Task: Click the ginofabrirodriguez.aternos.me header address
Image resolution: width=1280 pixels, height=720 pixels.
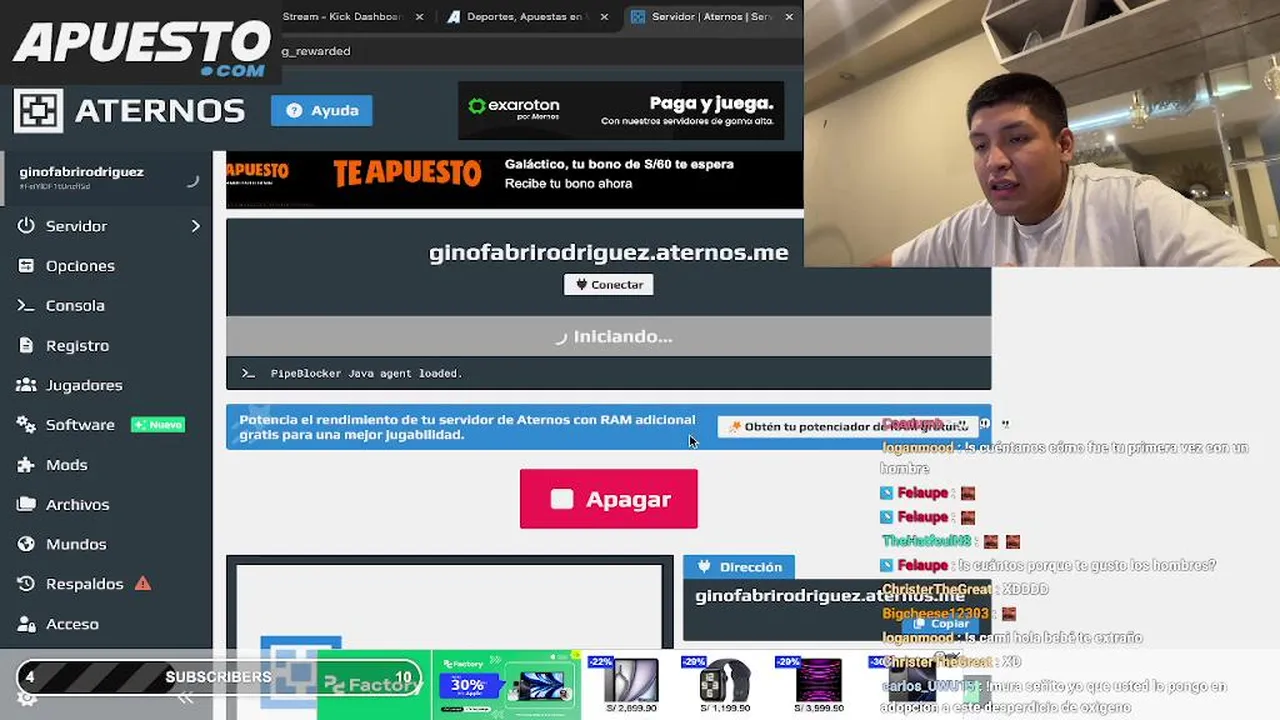Action: pos(608,253)
